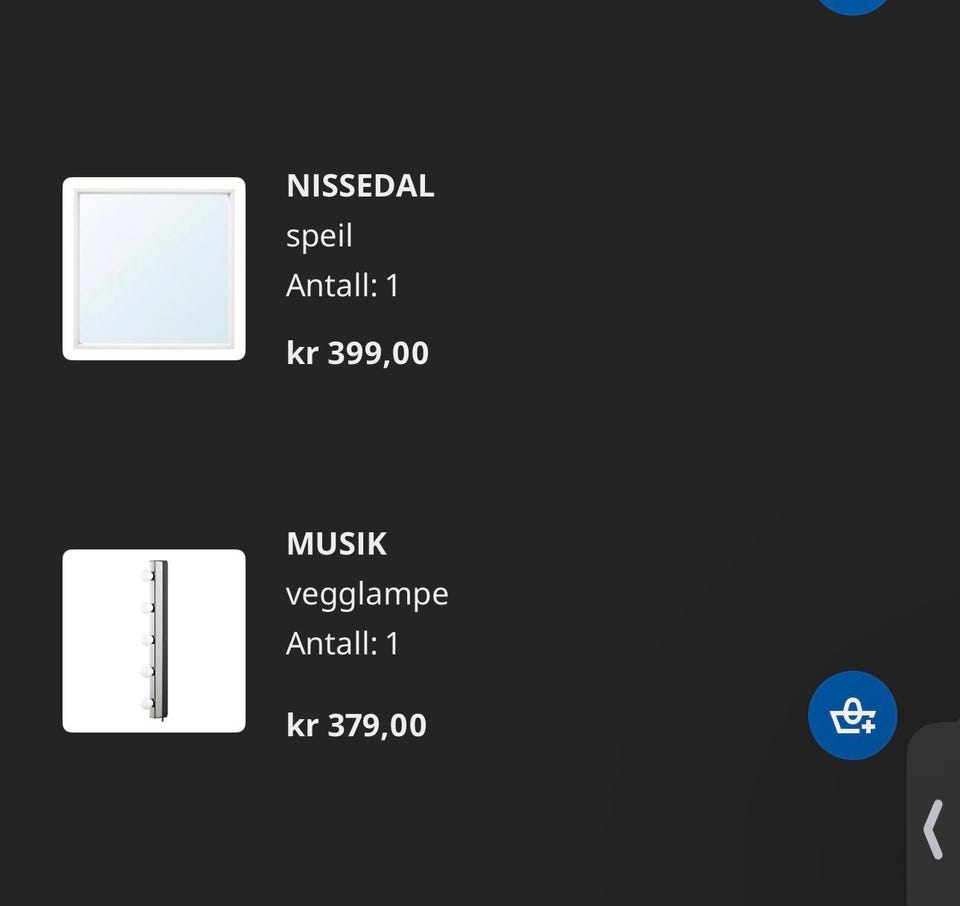Click the price kr 399,00
The width and height of the screenshot is (960, 906).
pyautogui.click(x=357, y=353)
